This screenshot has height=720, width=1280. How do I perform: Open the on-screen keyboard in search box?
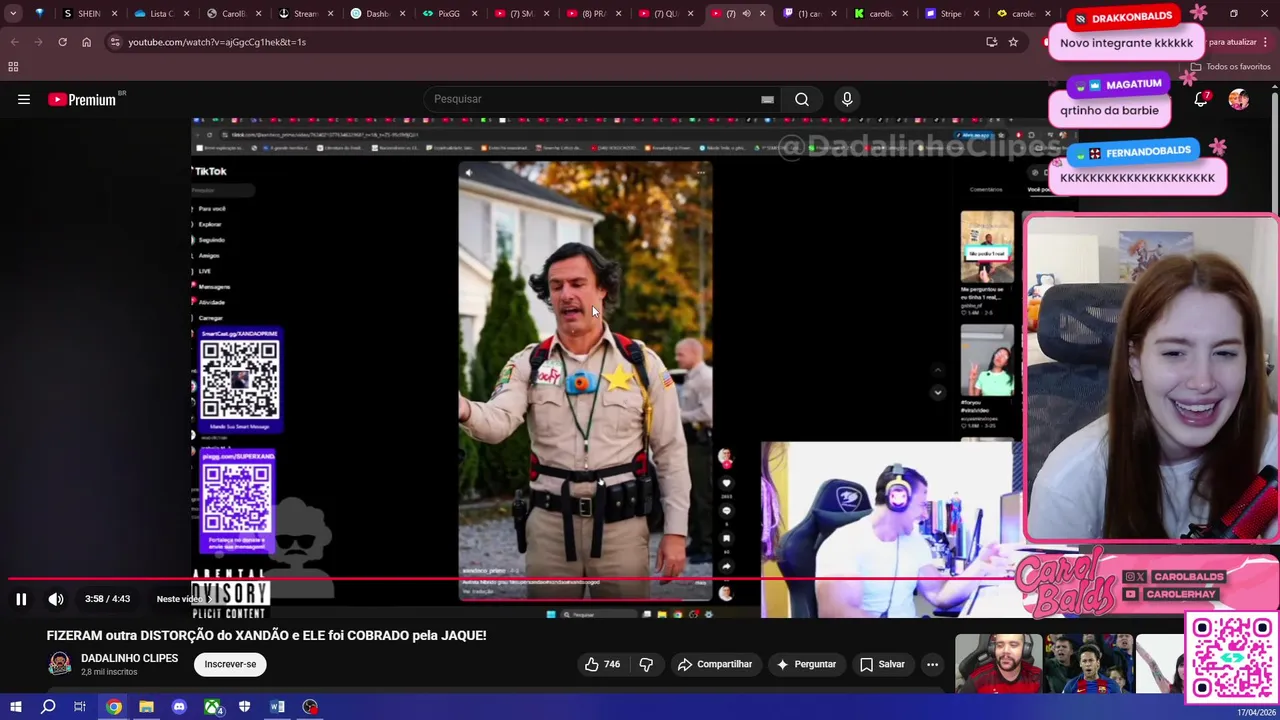coord(767,99)
